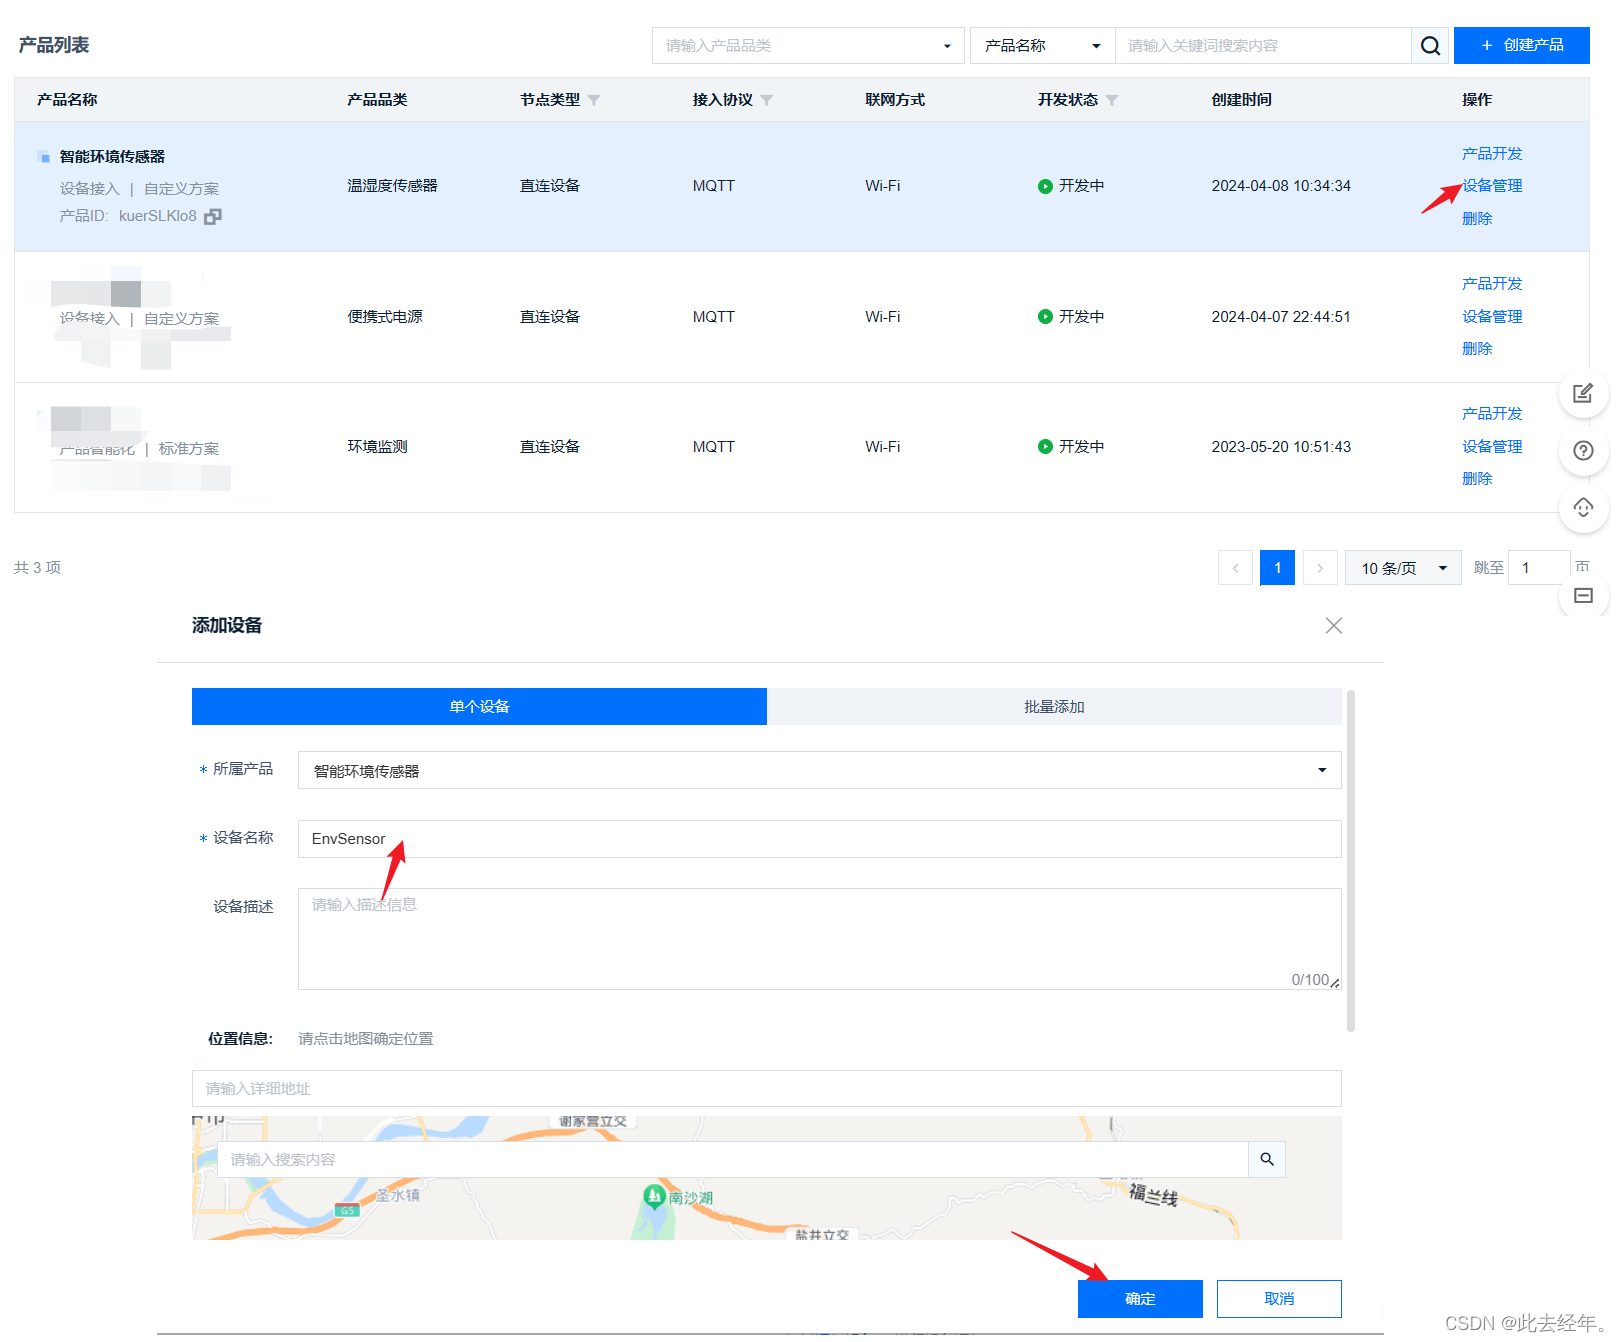Click 删除 for 便携式电源 row

tap(1477, 349)
